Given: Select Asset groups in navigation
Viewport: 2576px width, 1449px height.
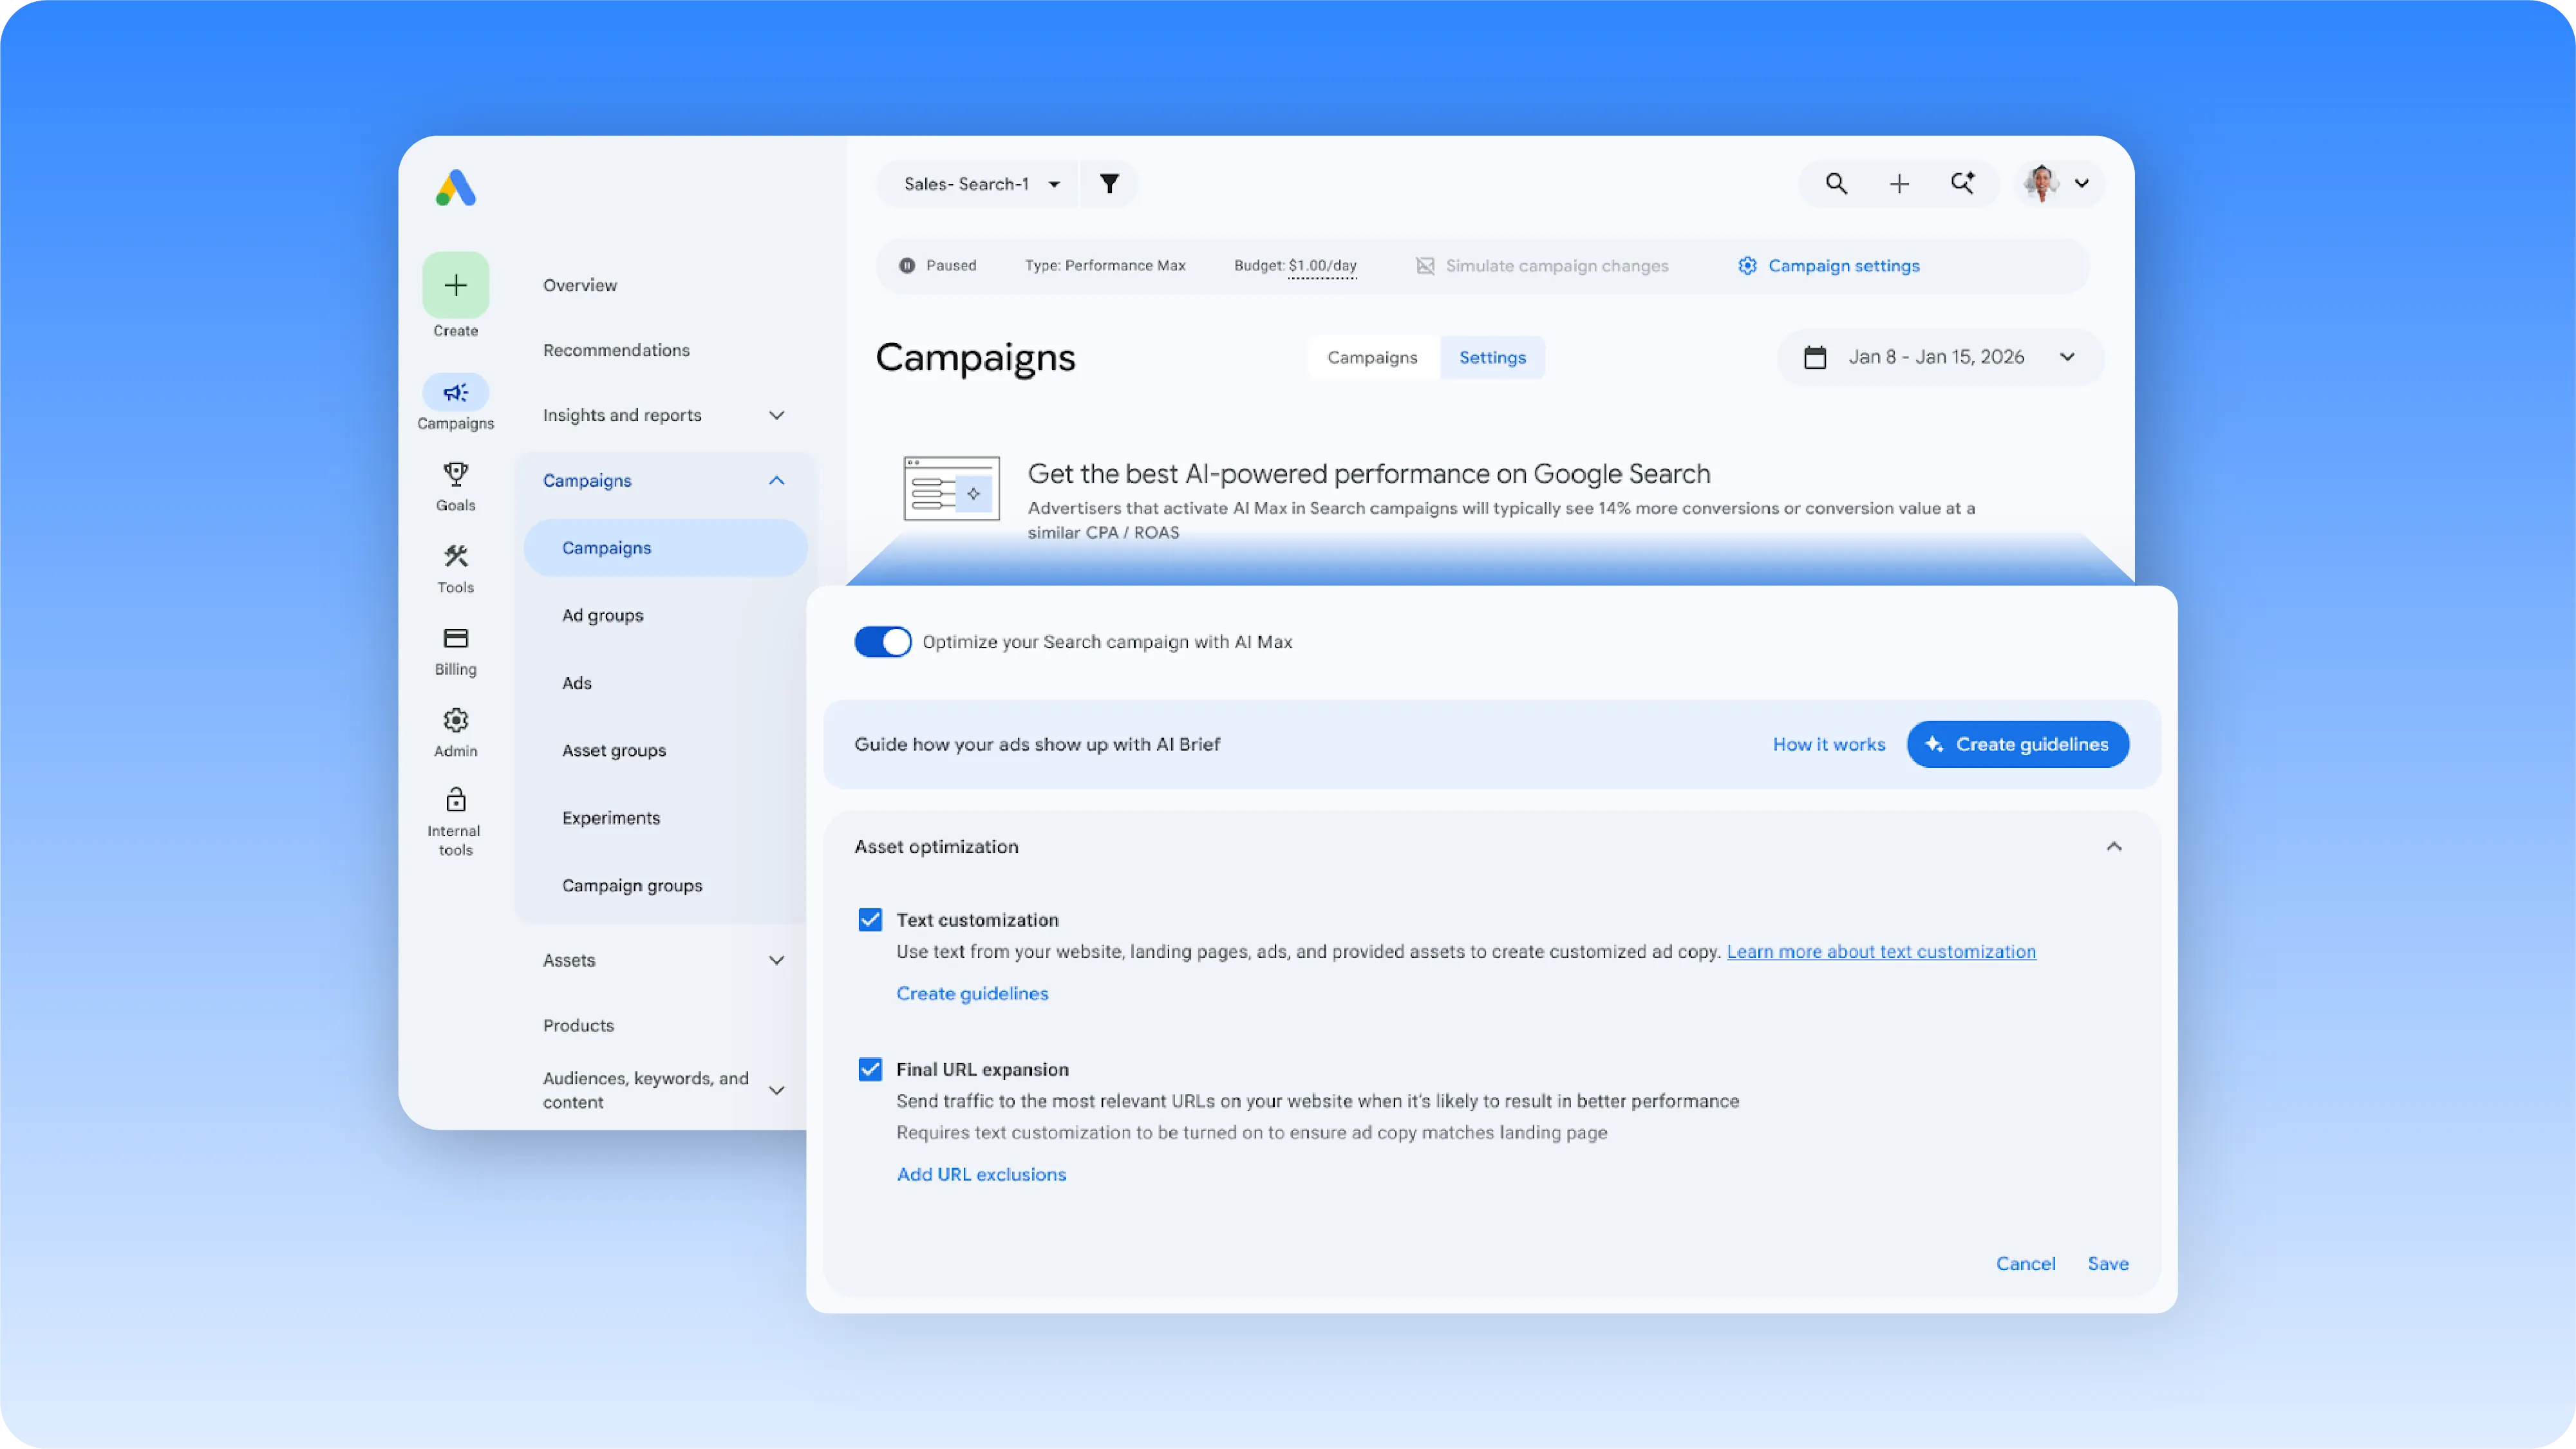Looking at the screenshot, I should click(614, 751).
